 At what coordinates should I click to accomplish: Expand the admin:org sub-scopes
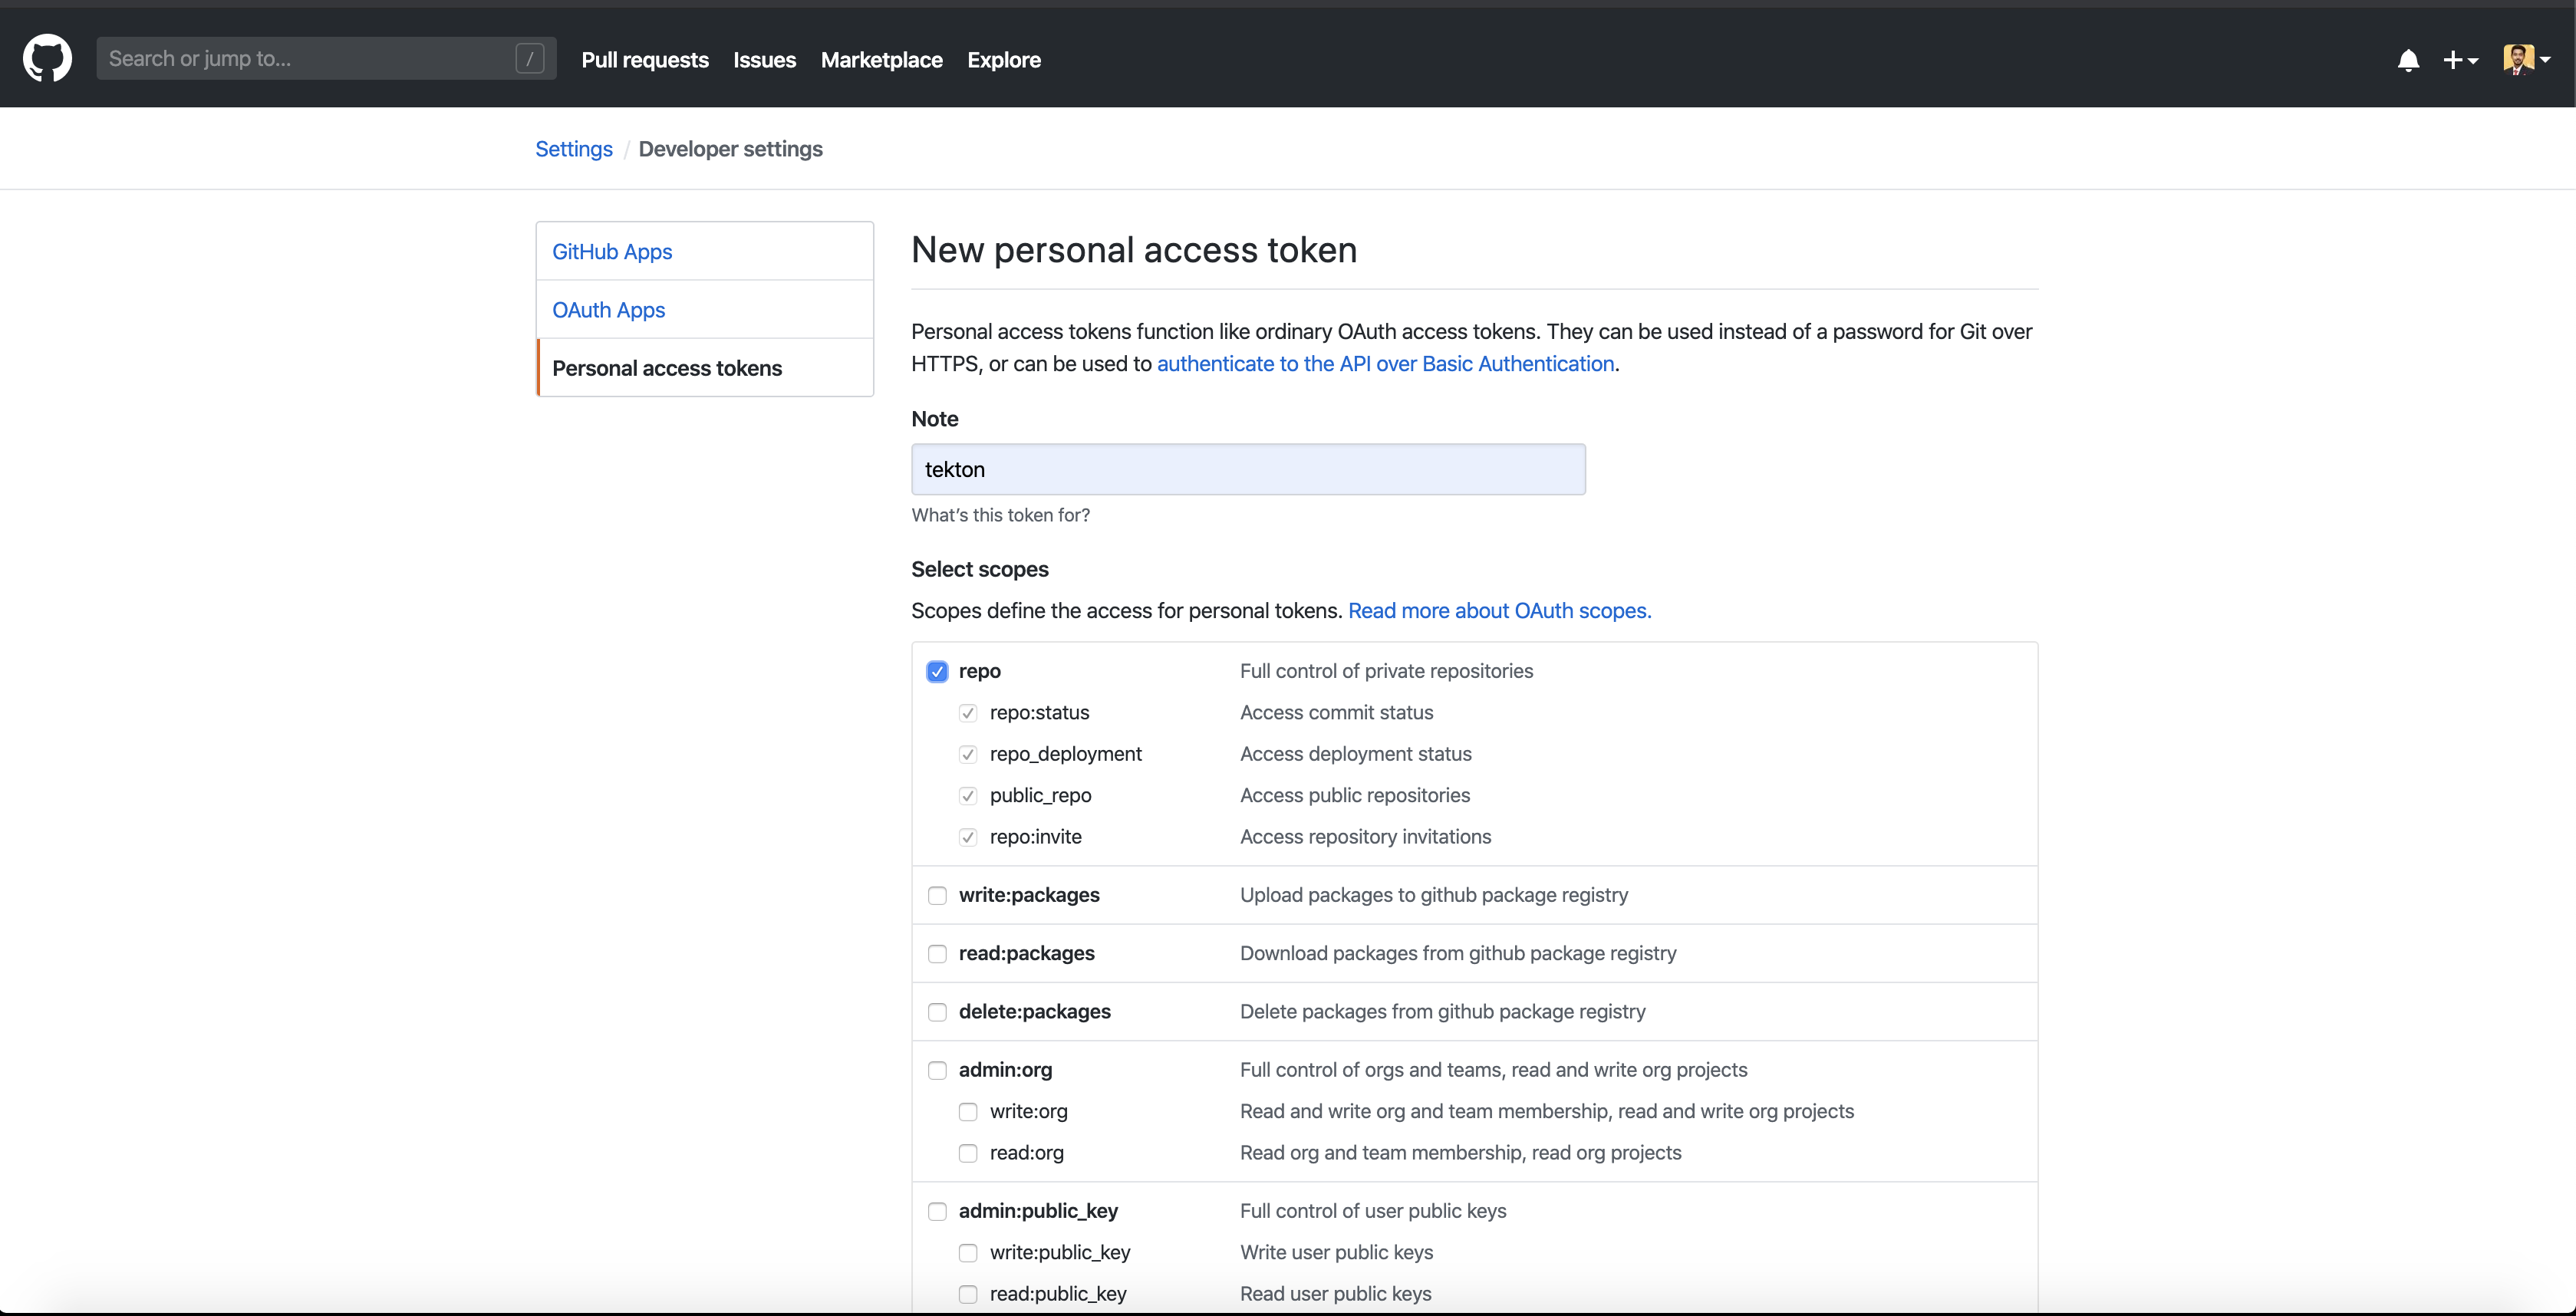(x=935, y=1069)
